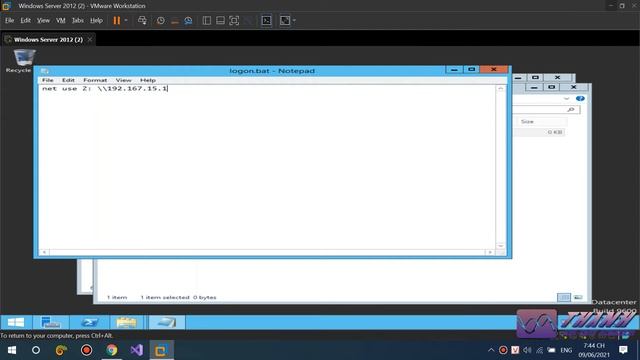The width and height of the screenshot is (640, 360).
Task: Pause the virtual machine with the orange button
Action: [117, 20]
